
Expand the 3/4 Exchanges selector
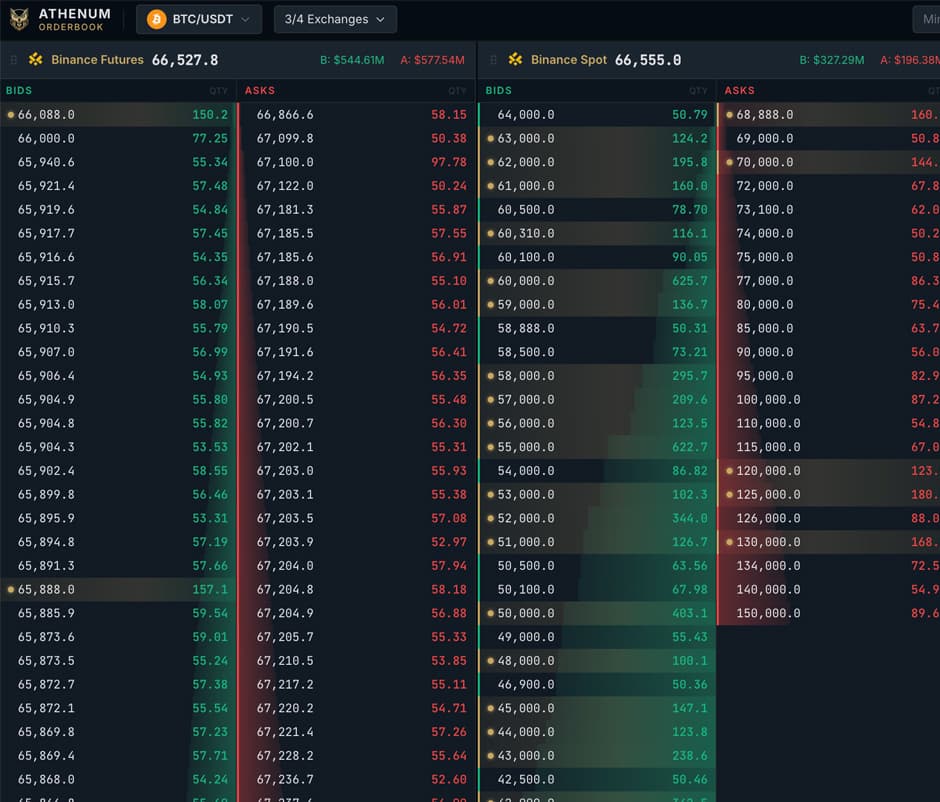(335, 19)
